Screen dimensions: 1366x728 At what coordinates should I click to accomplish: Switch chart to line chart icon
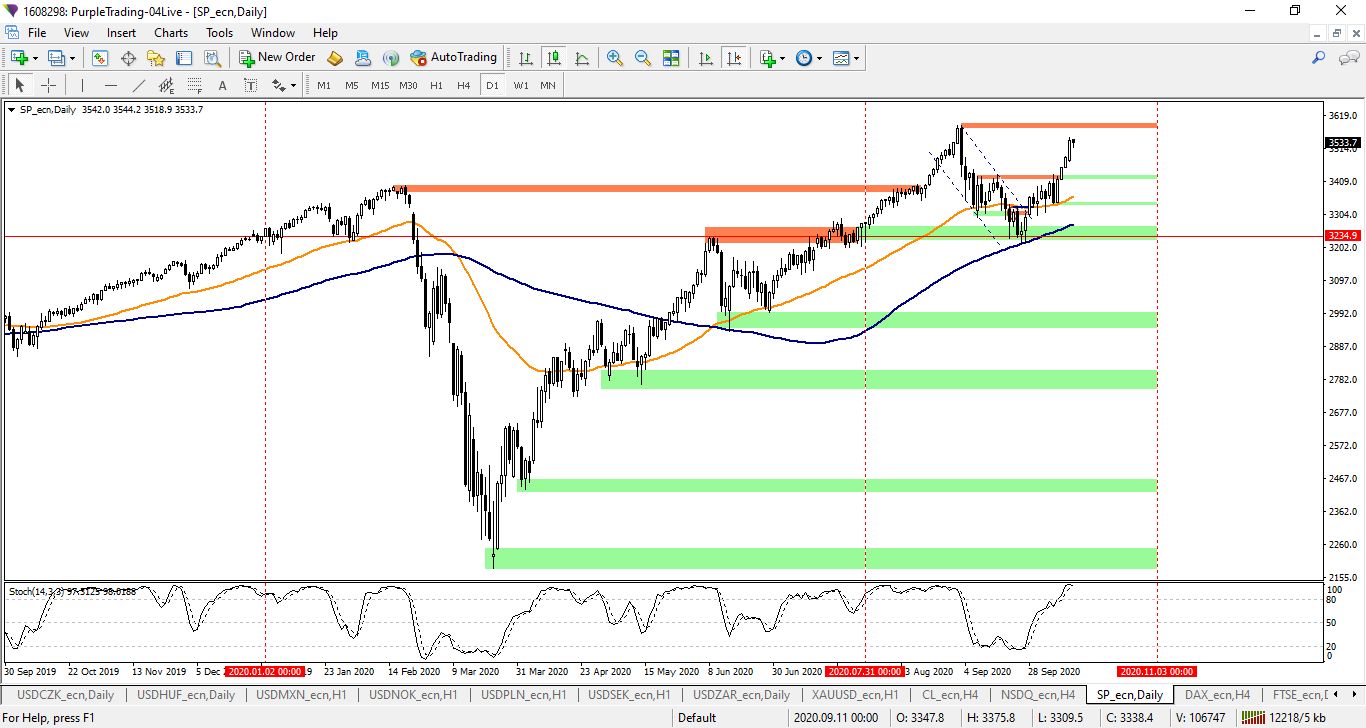pyautogui.click(x=582, y=58)
